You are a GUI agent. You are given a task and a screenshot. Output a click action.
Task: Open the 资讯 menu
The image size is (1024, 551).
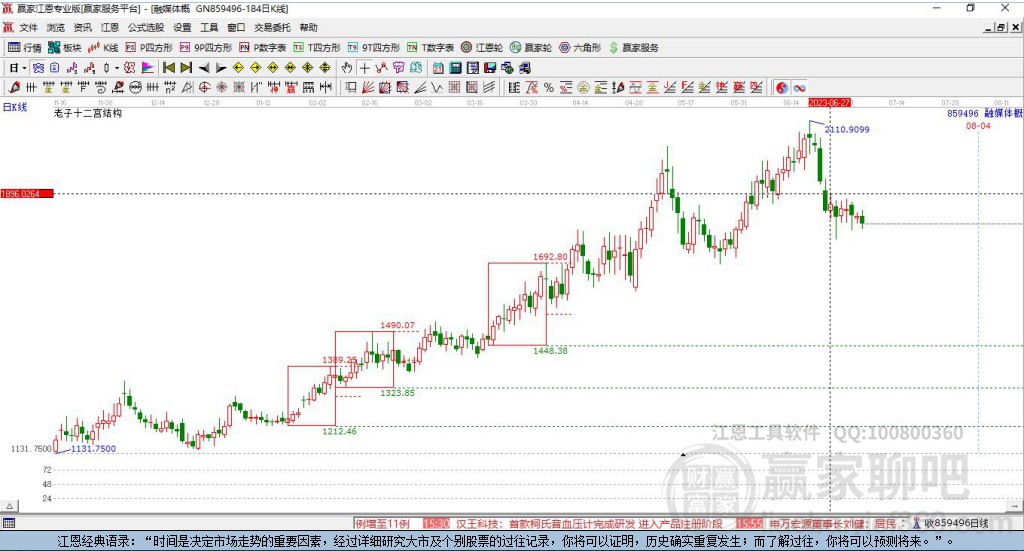pos(82,27)
